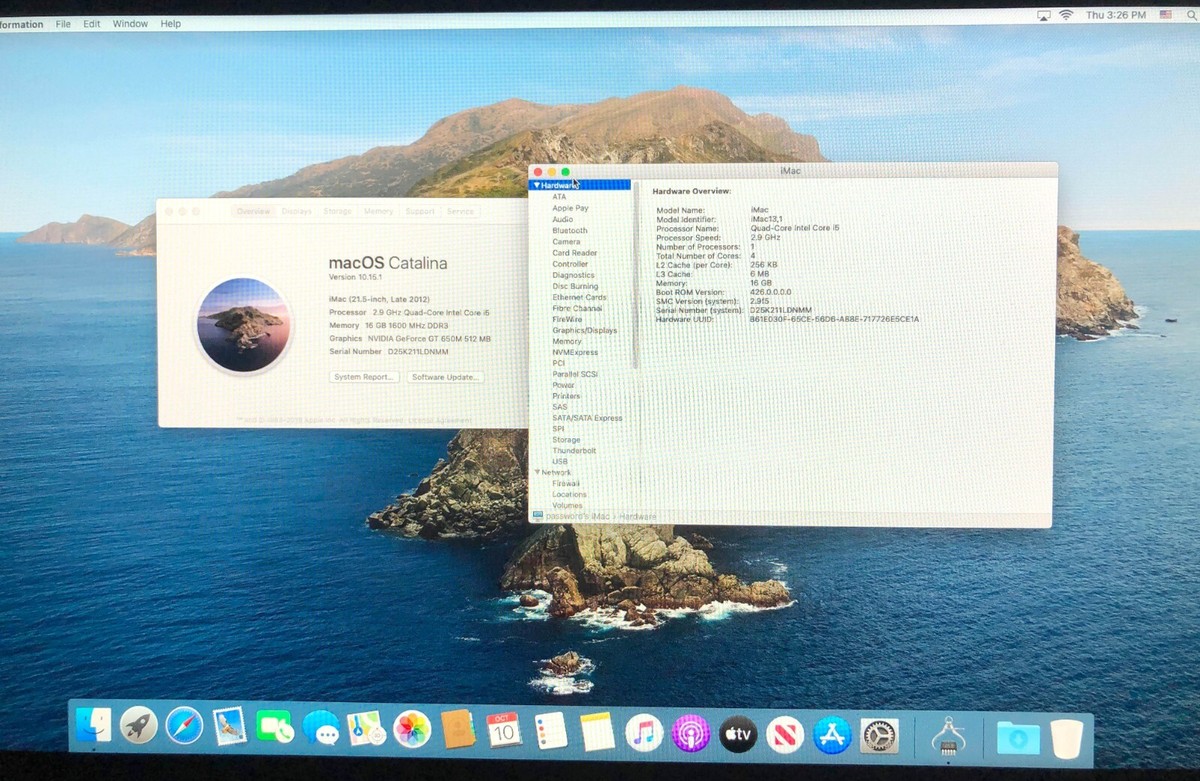The width and height of the screenshot is (1200, 781).
Task: Open Podcasts purple icon in Dock
Action: 691,734
